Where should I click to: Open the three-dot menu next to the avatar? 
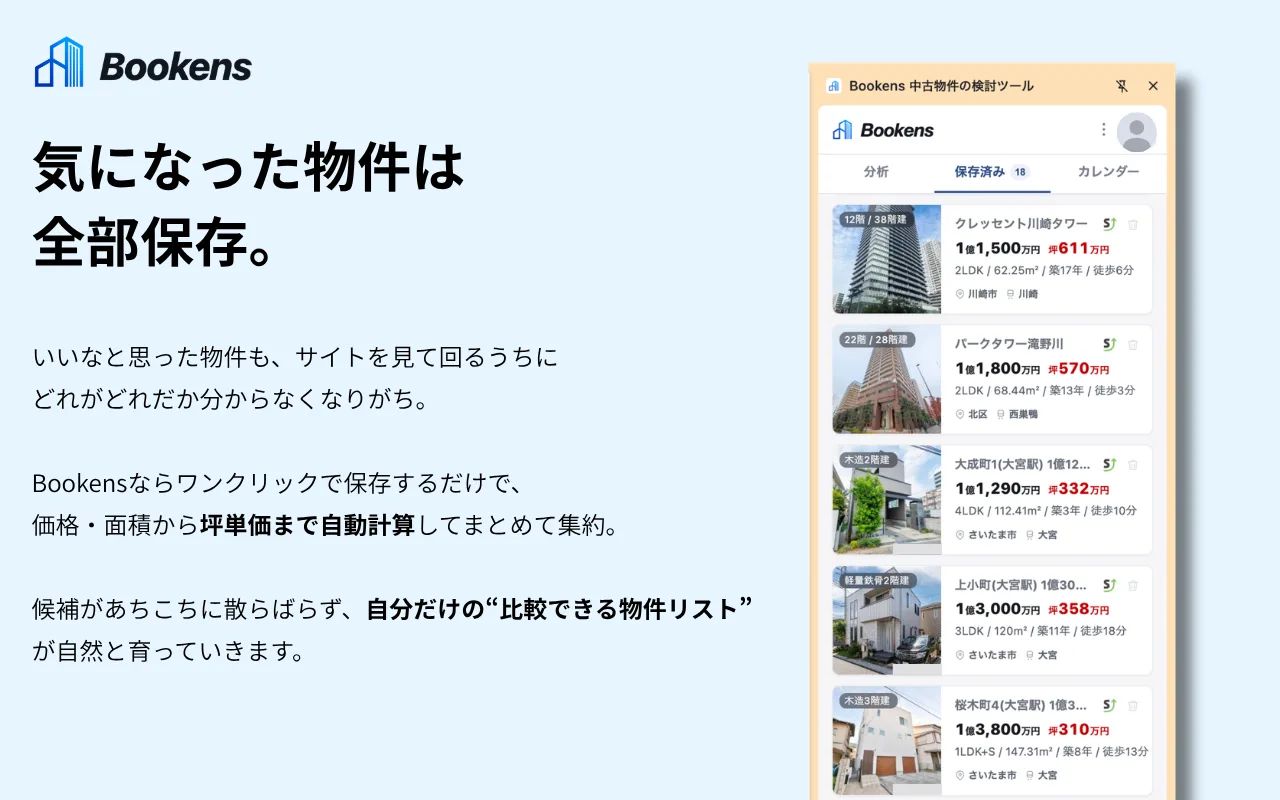tap(1104, 130)
